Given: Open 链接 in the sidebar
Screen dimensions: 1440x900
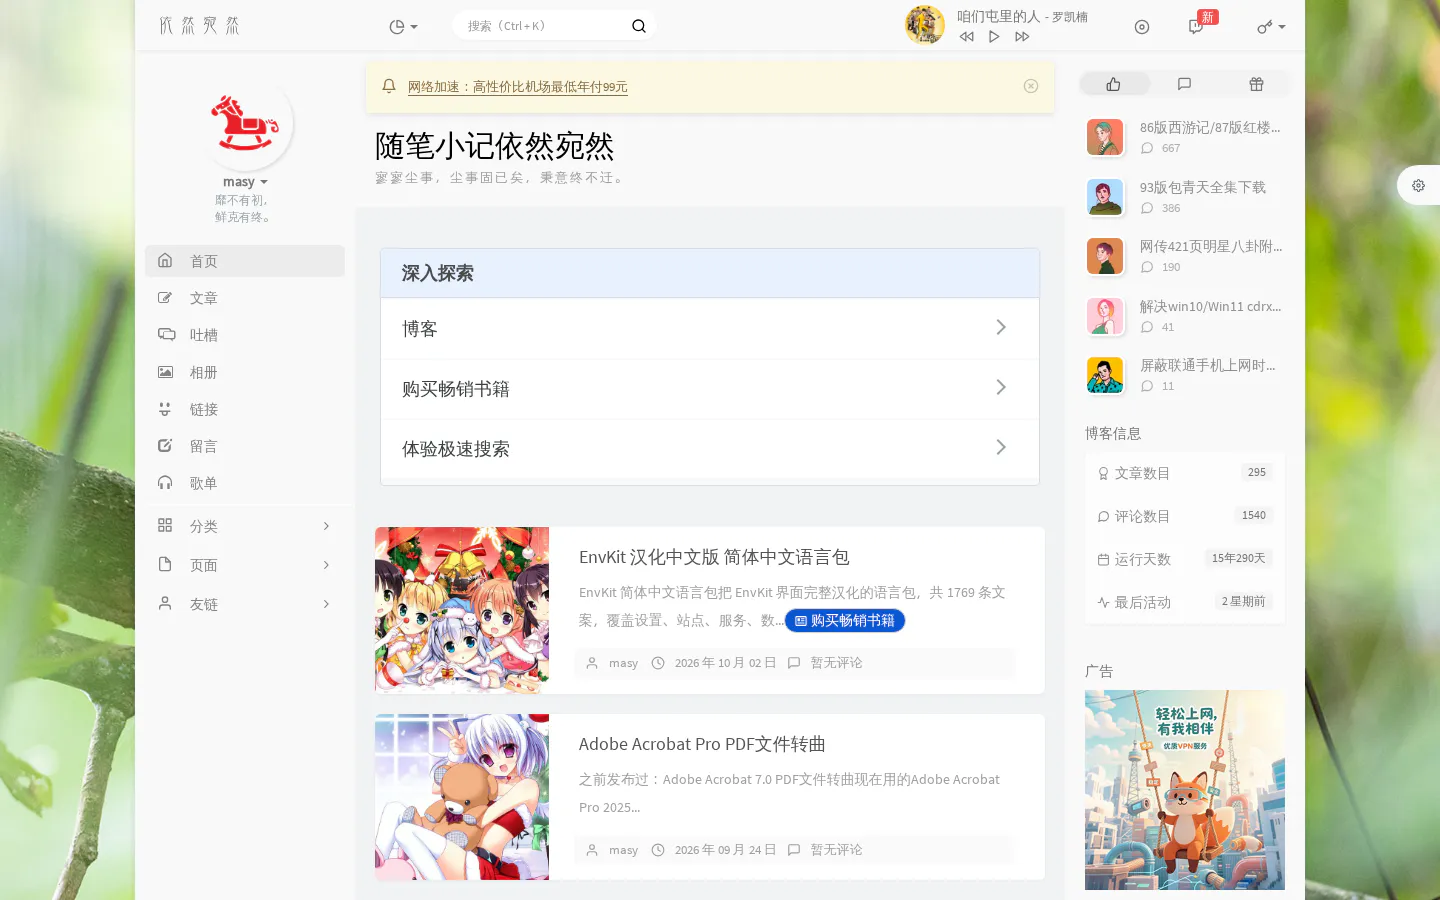Looking at the screenshot, I should (x=245, y=409).
